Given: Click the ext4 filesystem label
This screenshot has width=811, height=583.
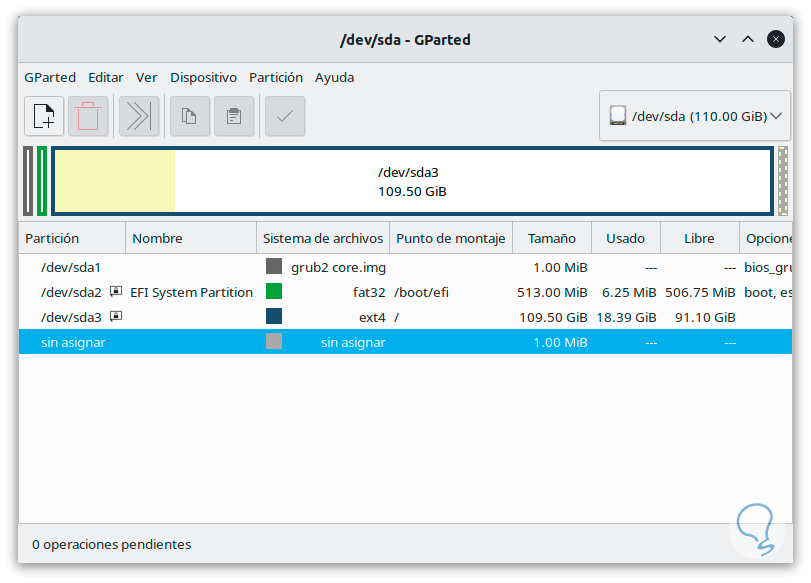Looking at the screenshot, I should (372, 317).
